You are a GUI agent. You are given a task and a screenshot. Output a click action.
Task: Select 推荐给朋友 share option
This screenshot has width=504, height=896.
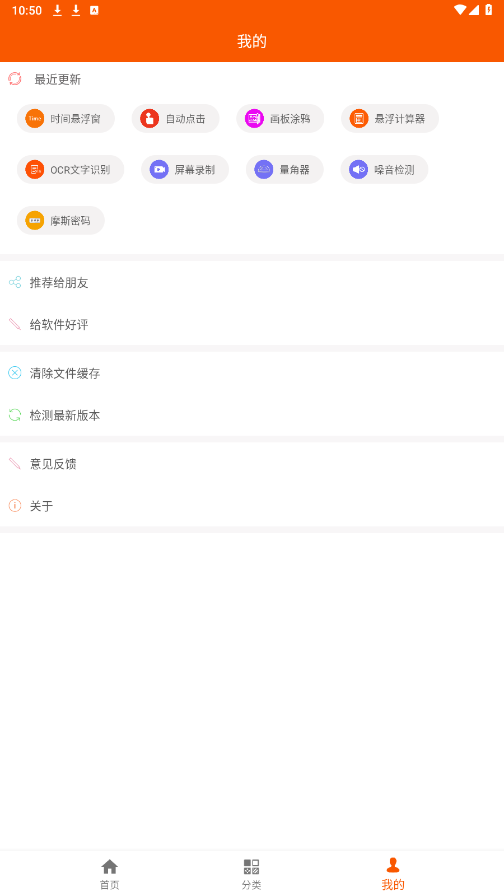pyautogui.click(x=252, y=282)
